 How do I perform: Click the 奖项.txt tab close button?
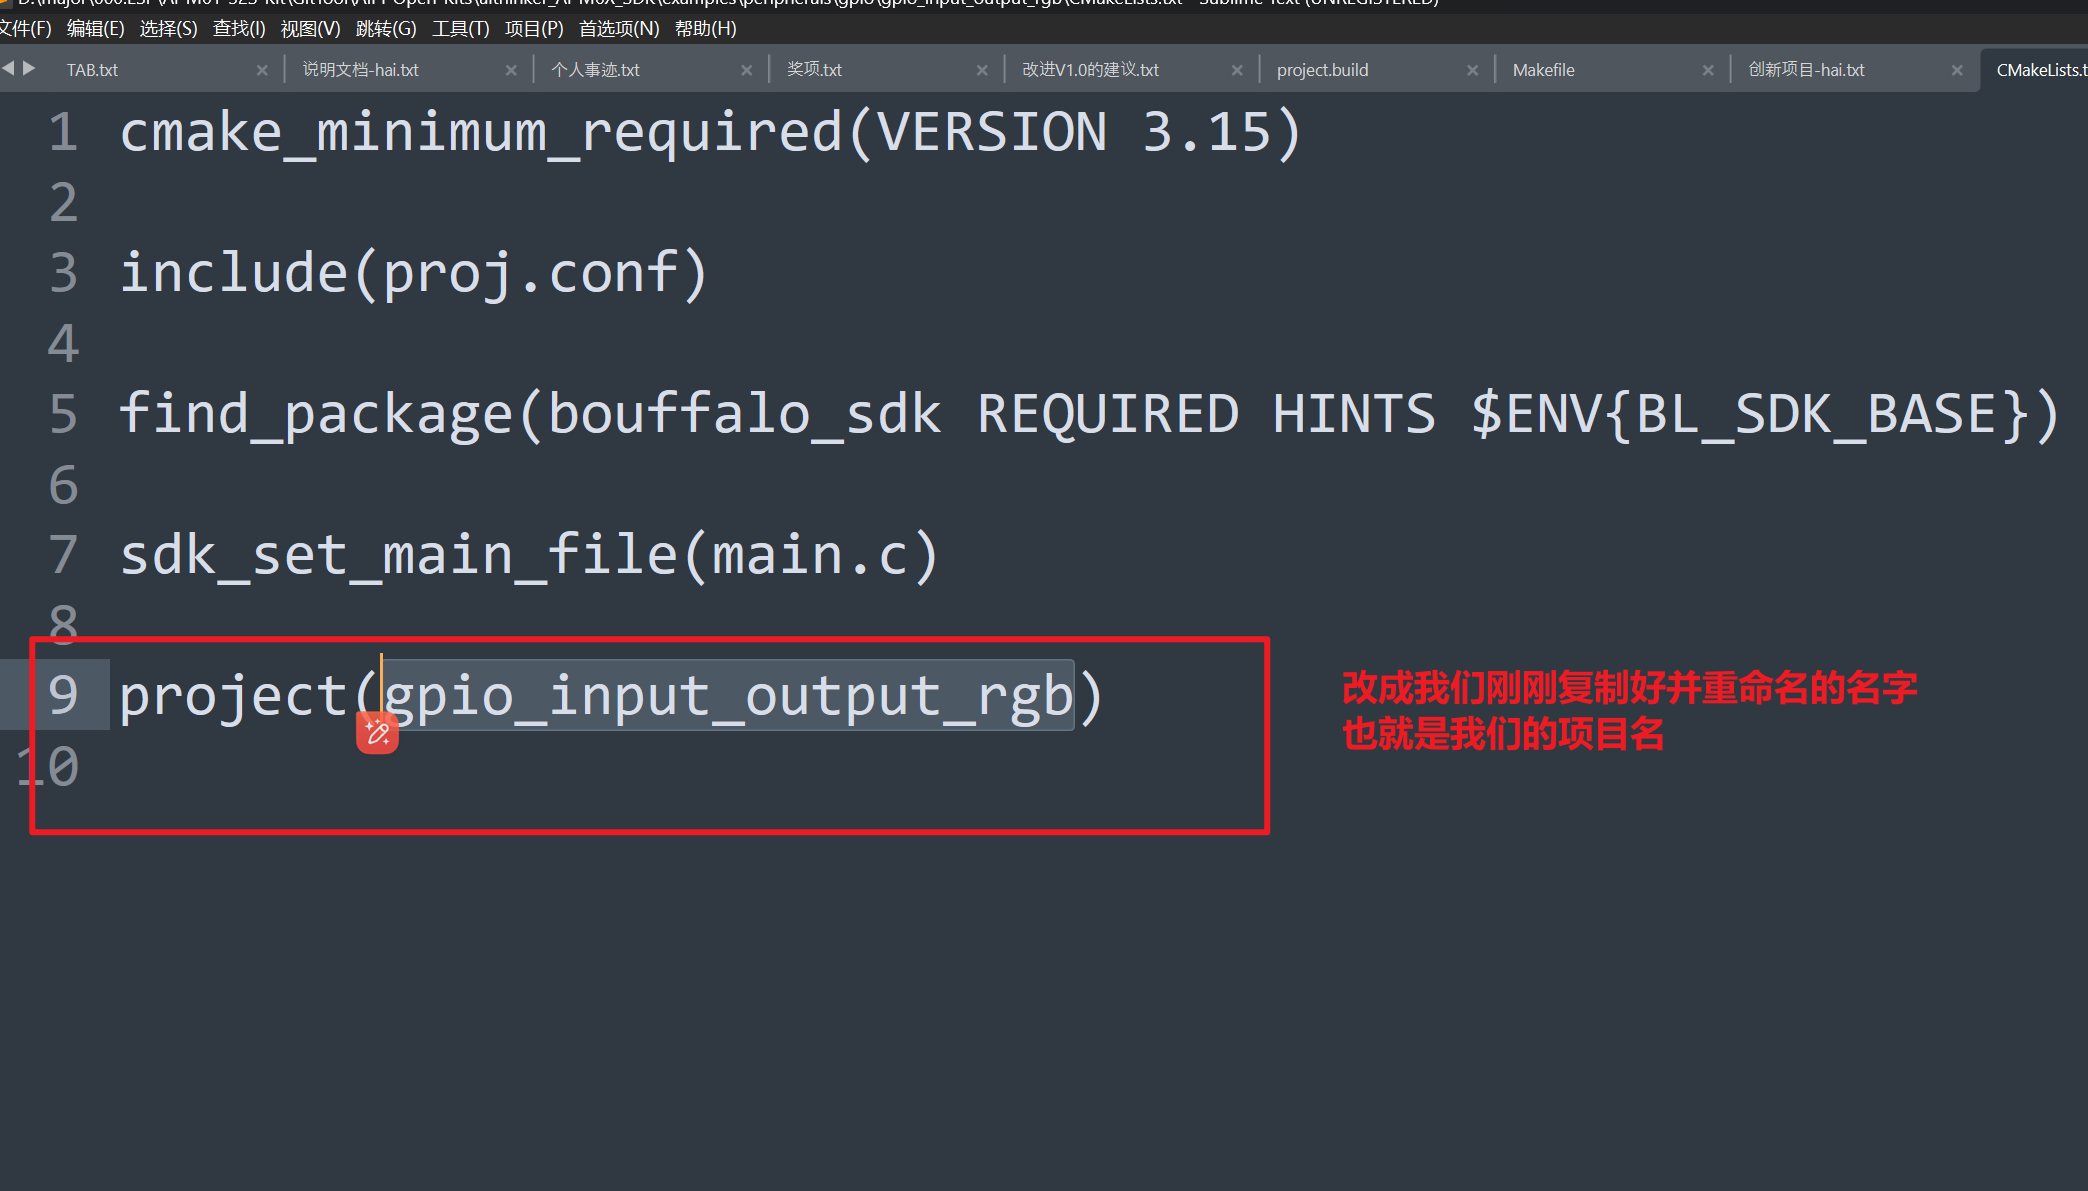(x=991, y=70)
